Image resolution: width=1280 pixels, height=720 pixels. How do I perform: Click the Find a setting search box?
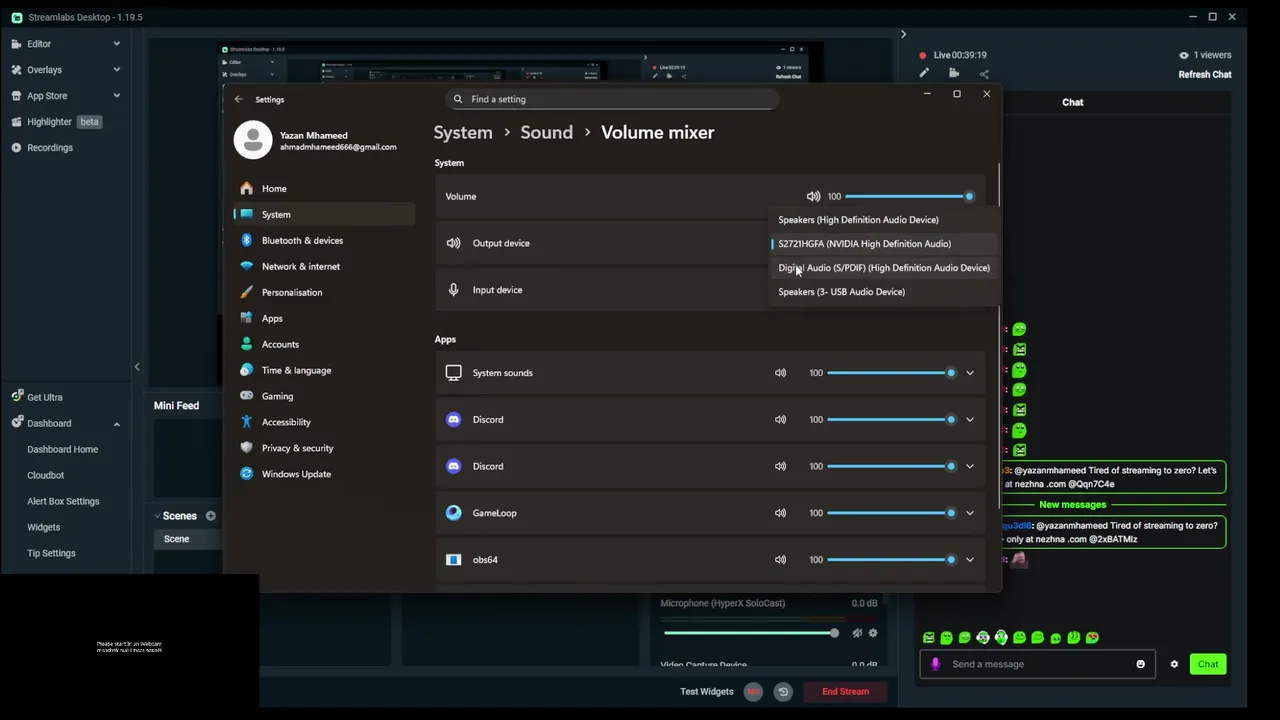pos(612,99)
